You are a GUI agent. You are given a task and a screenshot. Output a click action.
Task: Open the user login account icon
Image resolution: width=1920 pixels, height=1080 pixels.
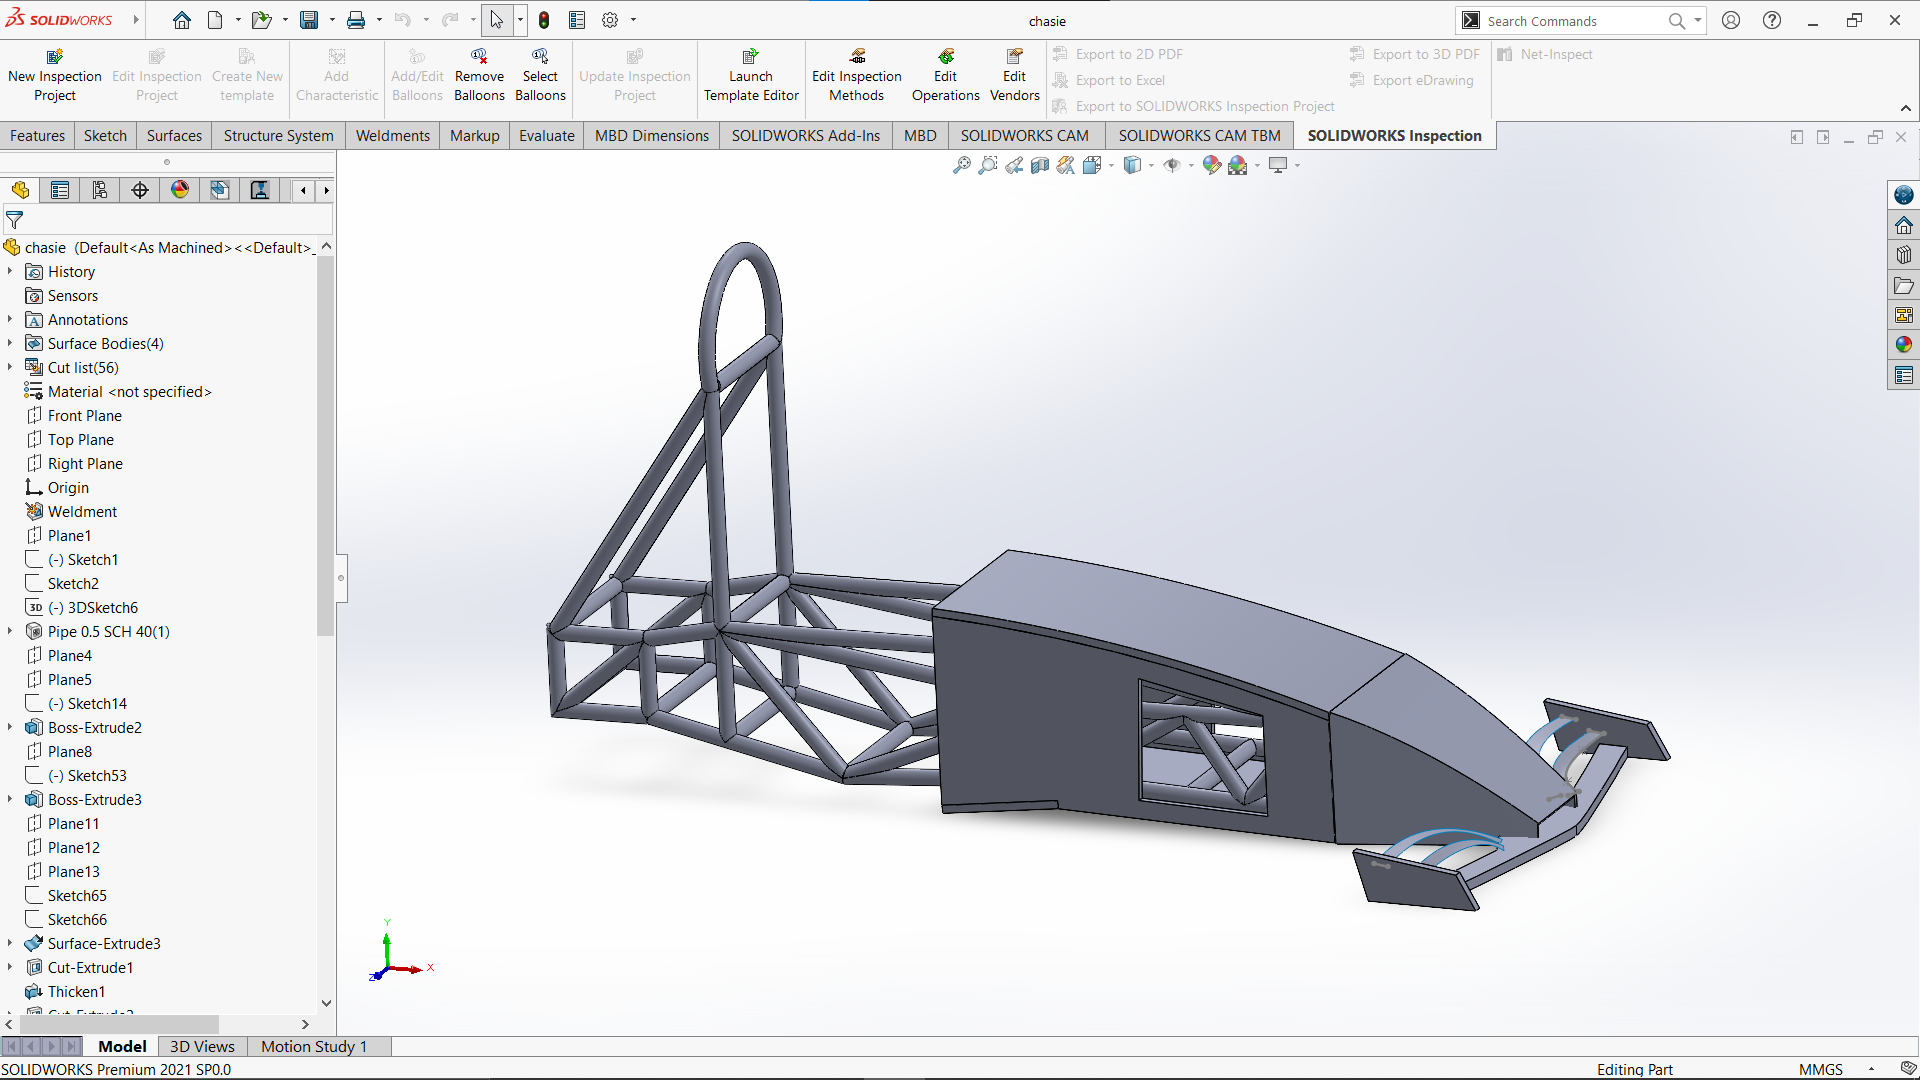point(1731,20)
